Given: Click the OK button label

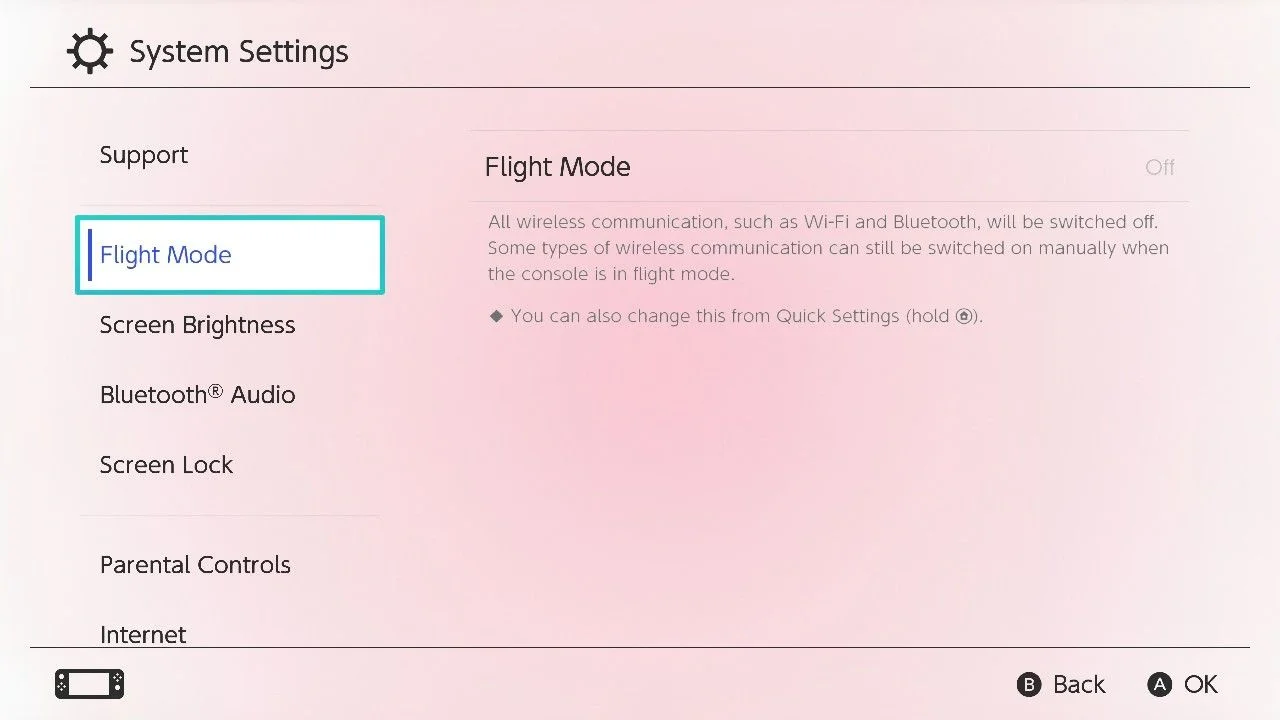Looking at the screenshot, I should coord(1201,684).
